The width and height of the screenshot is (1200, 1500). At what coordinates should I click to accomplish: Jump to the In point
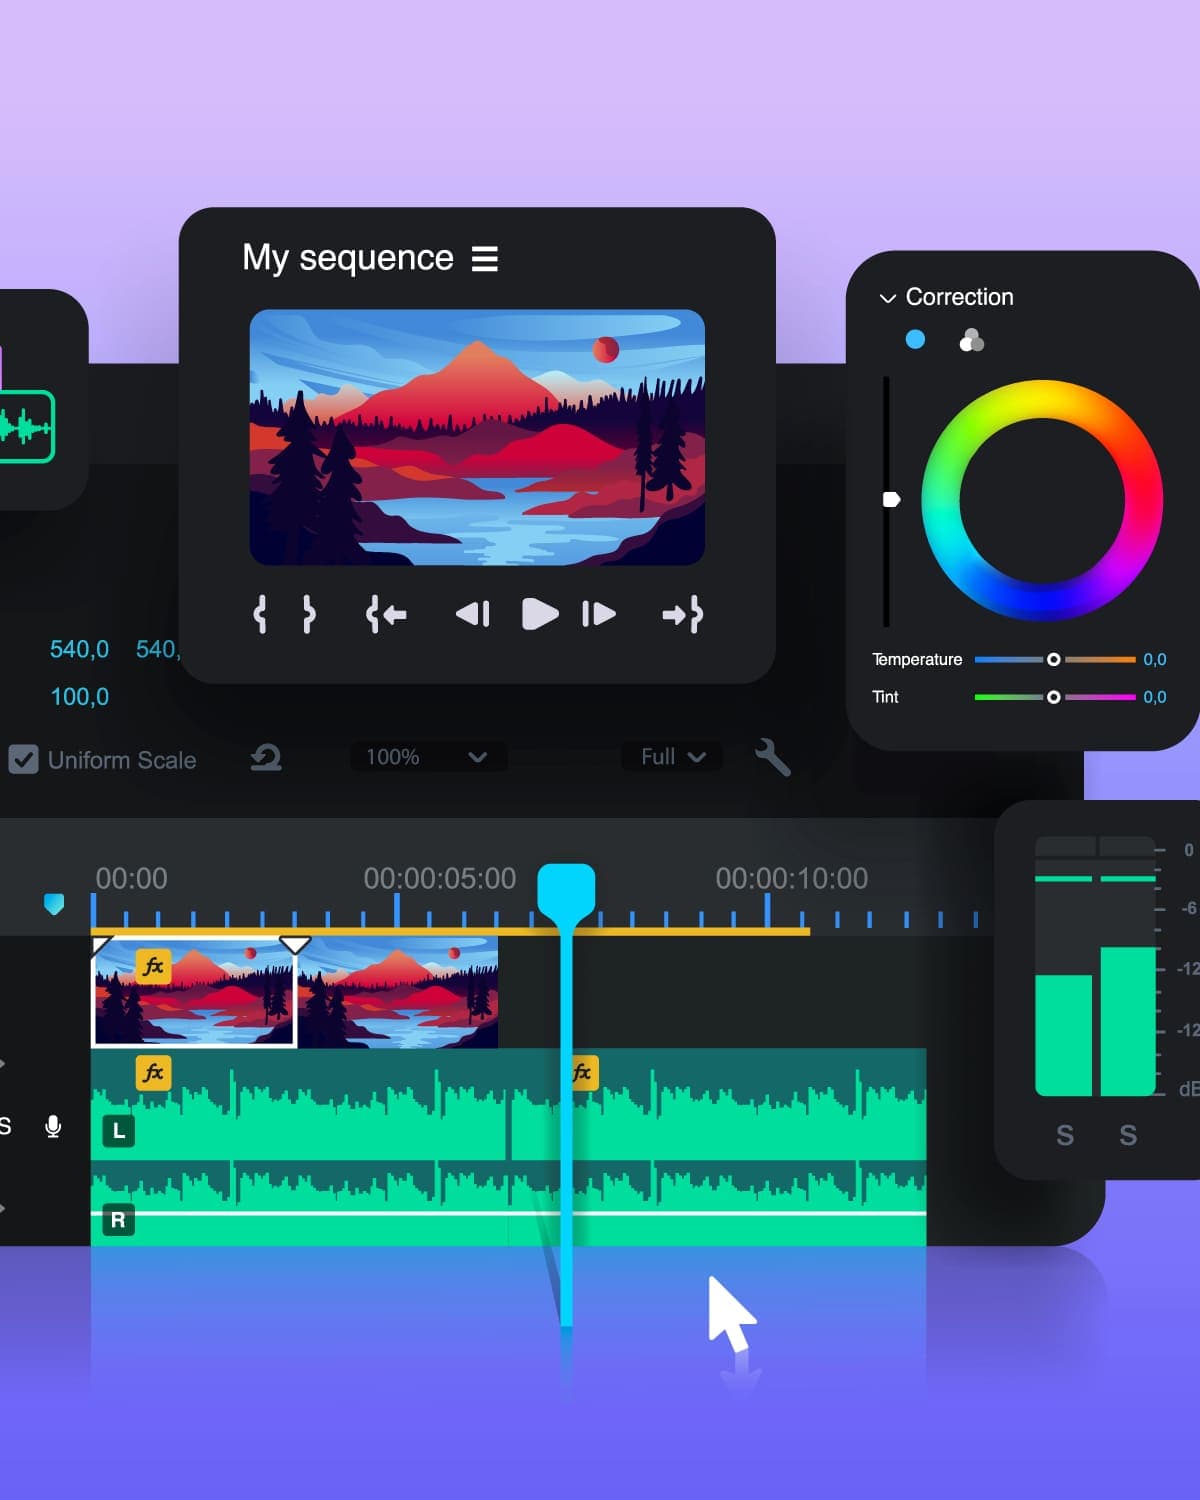[x=386, y=614]
